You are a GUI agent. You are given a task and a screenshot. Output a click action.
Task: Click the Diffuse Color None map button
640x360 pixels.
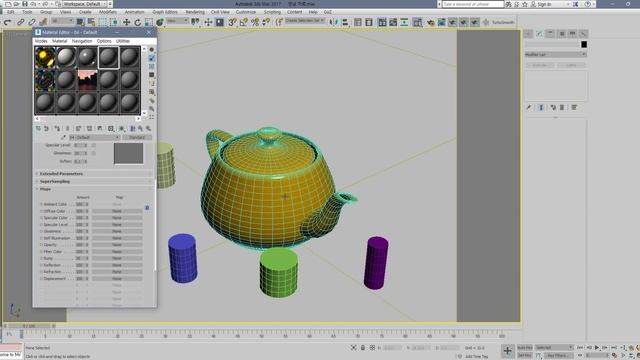coord(117,211)
